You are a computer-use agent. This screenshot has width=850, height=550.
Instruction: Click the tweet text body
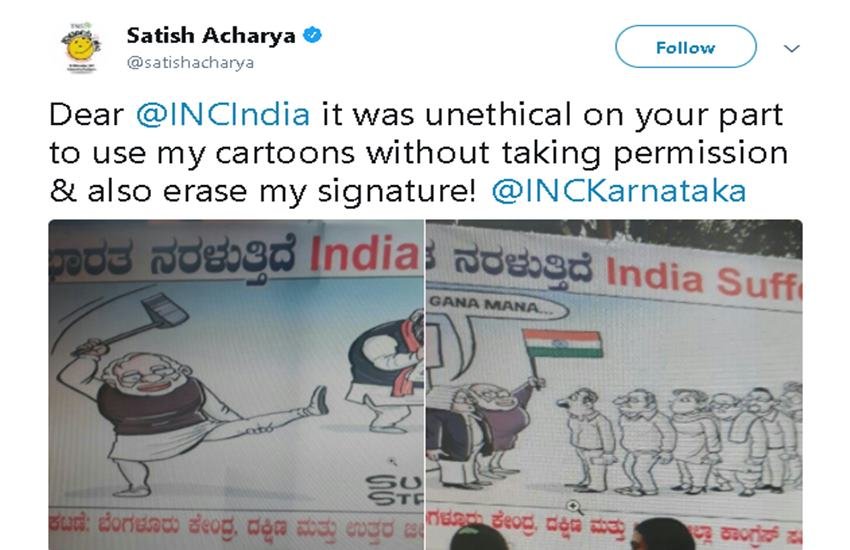click(418, 153)
